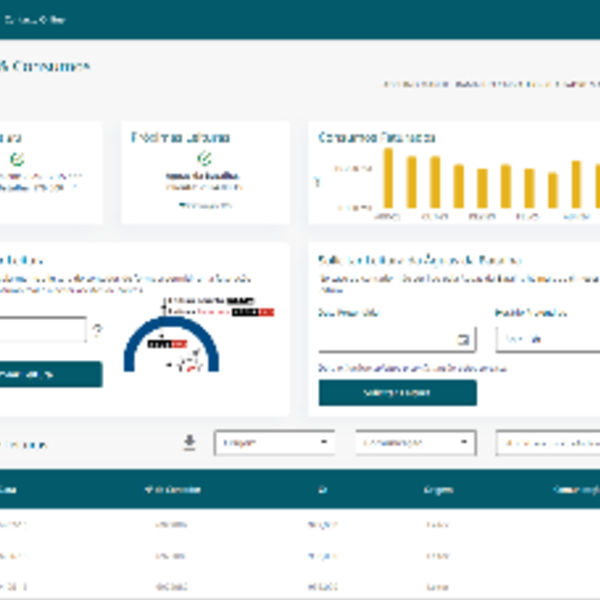Click the filter input field right of dropdowns
The image size is (600, 600).
coord(550,442)
